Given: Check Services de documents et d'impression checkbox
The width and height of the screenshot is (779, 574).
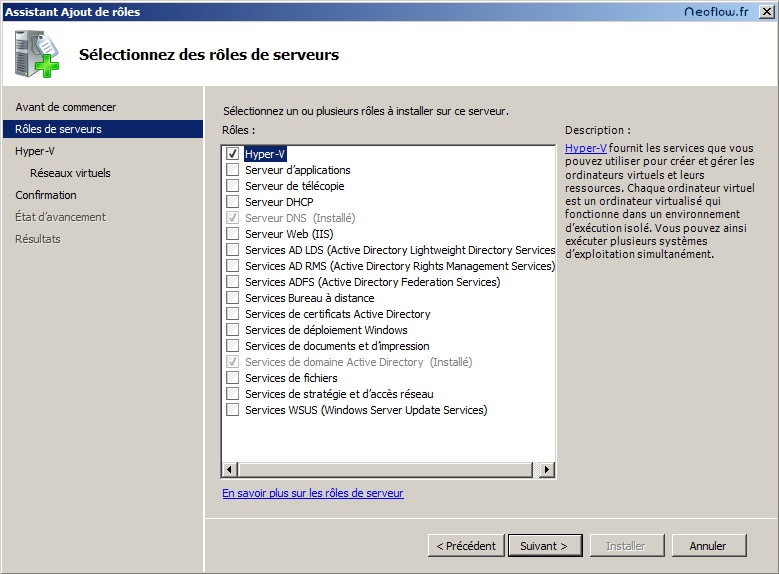Looking at the screenshot, I should pos(232,346).
